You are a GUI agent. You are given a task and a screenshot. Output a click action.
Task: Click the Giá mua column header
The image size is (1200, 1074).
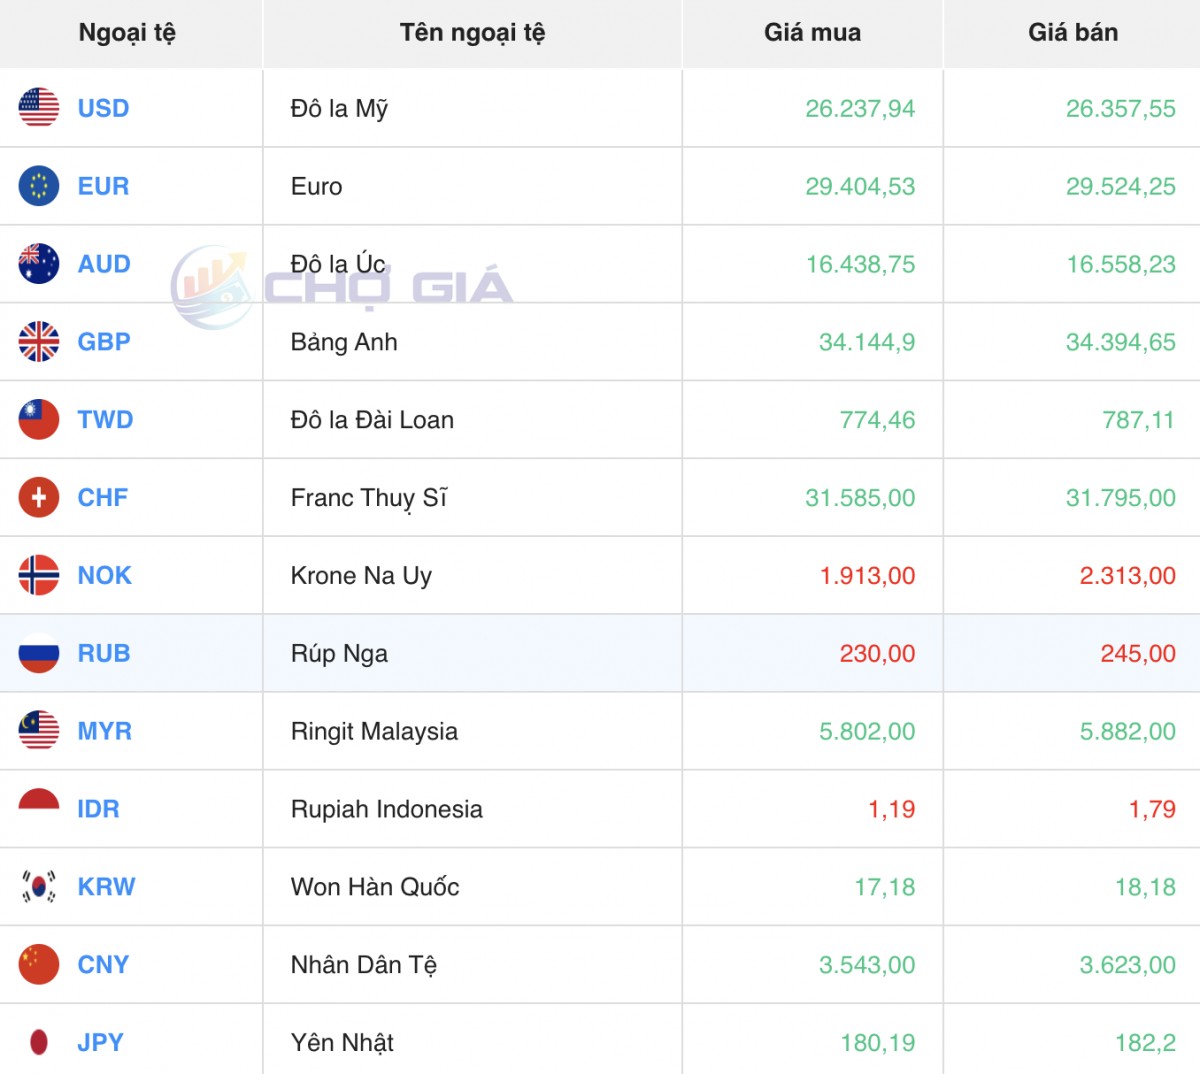coord(812,33)
